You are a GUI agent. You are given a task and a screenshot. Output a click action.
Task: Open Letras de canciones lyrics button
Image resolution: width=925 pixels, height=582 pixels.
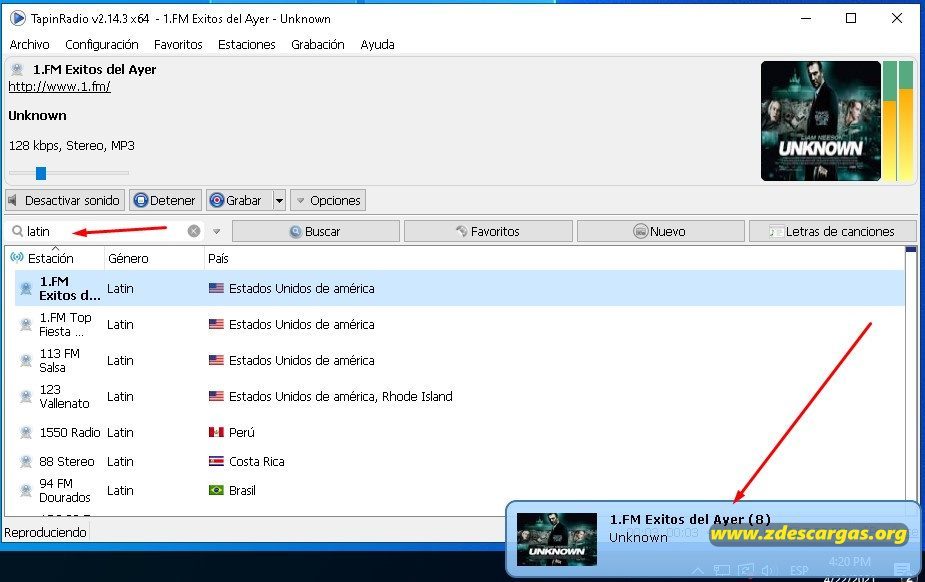click(832, 231)
